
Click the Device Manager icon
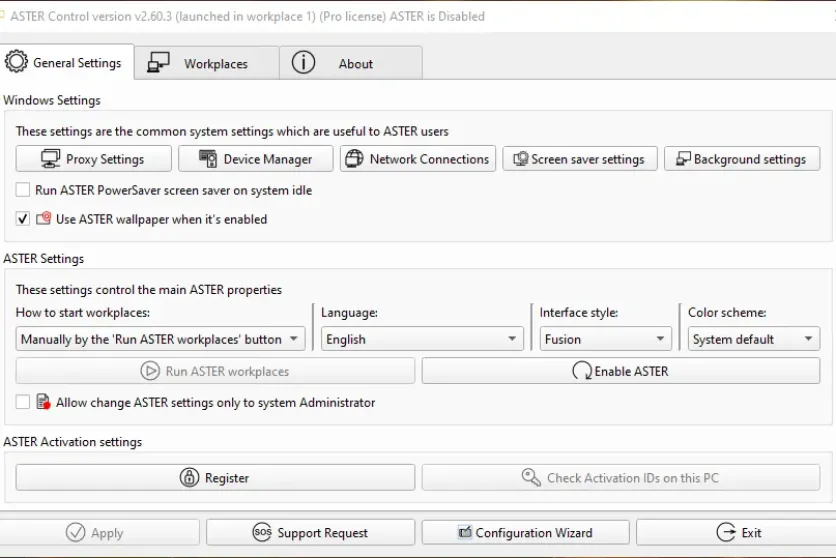pyautogui.click(x=209, y=159)
